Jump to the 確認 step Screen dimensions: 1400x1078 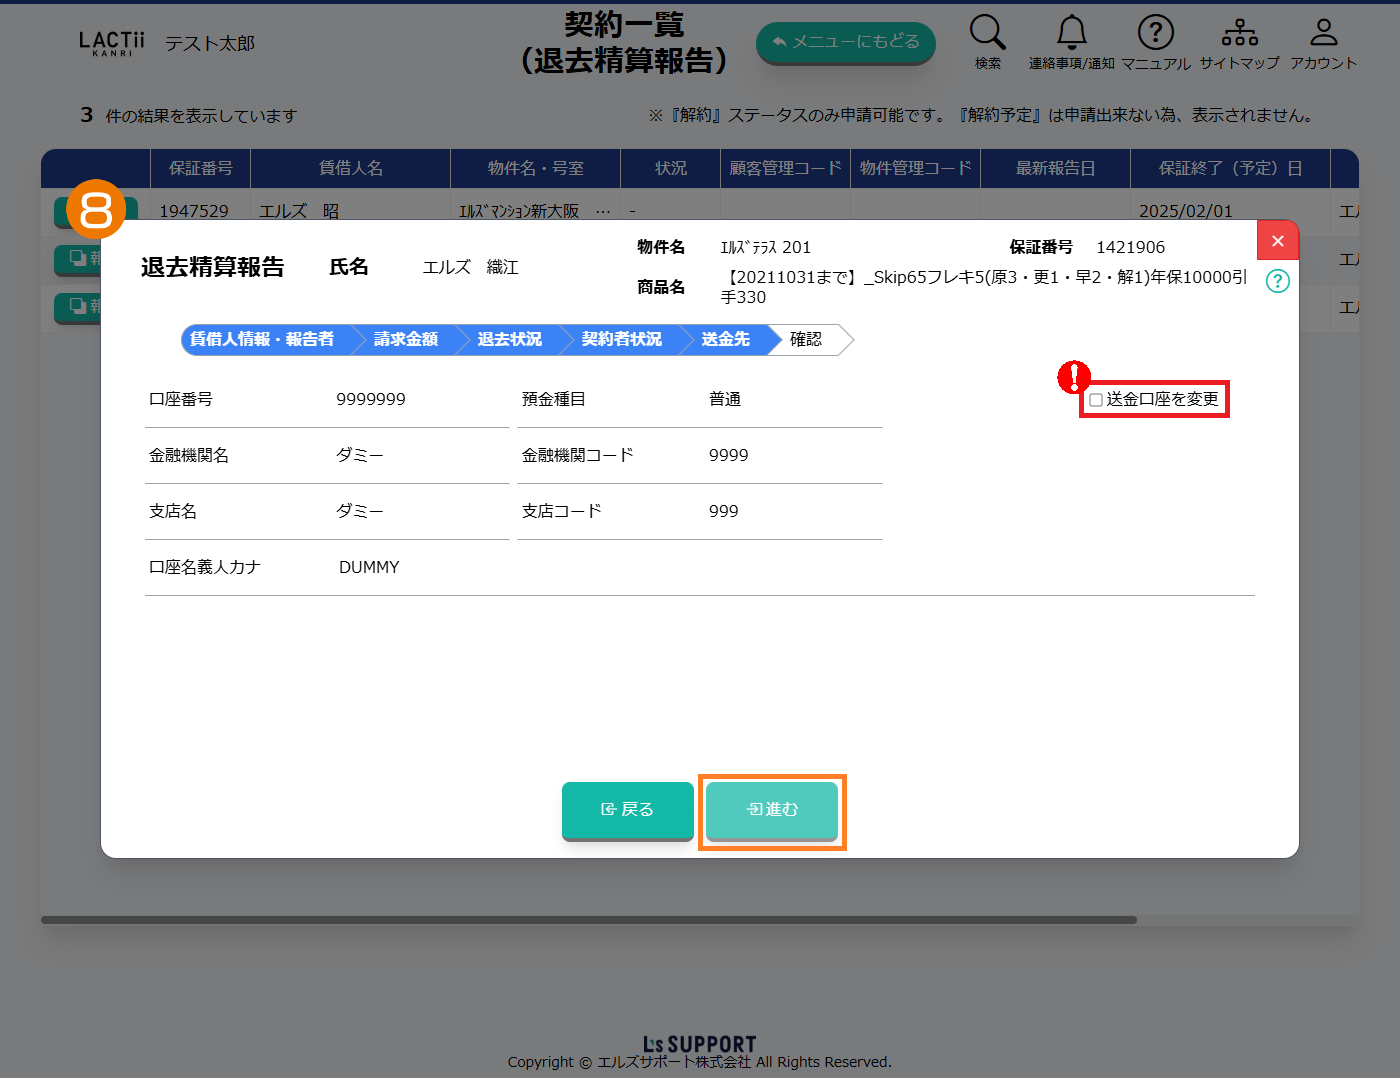pyautogui.click(x=806, y=340)
